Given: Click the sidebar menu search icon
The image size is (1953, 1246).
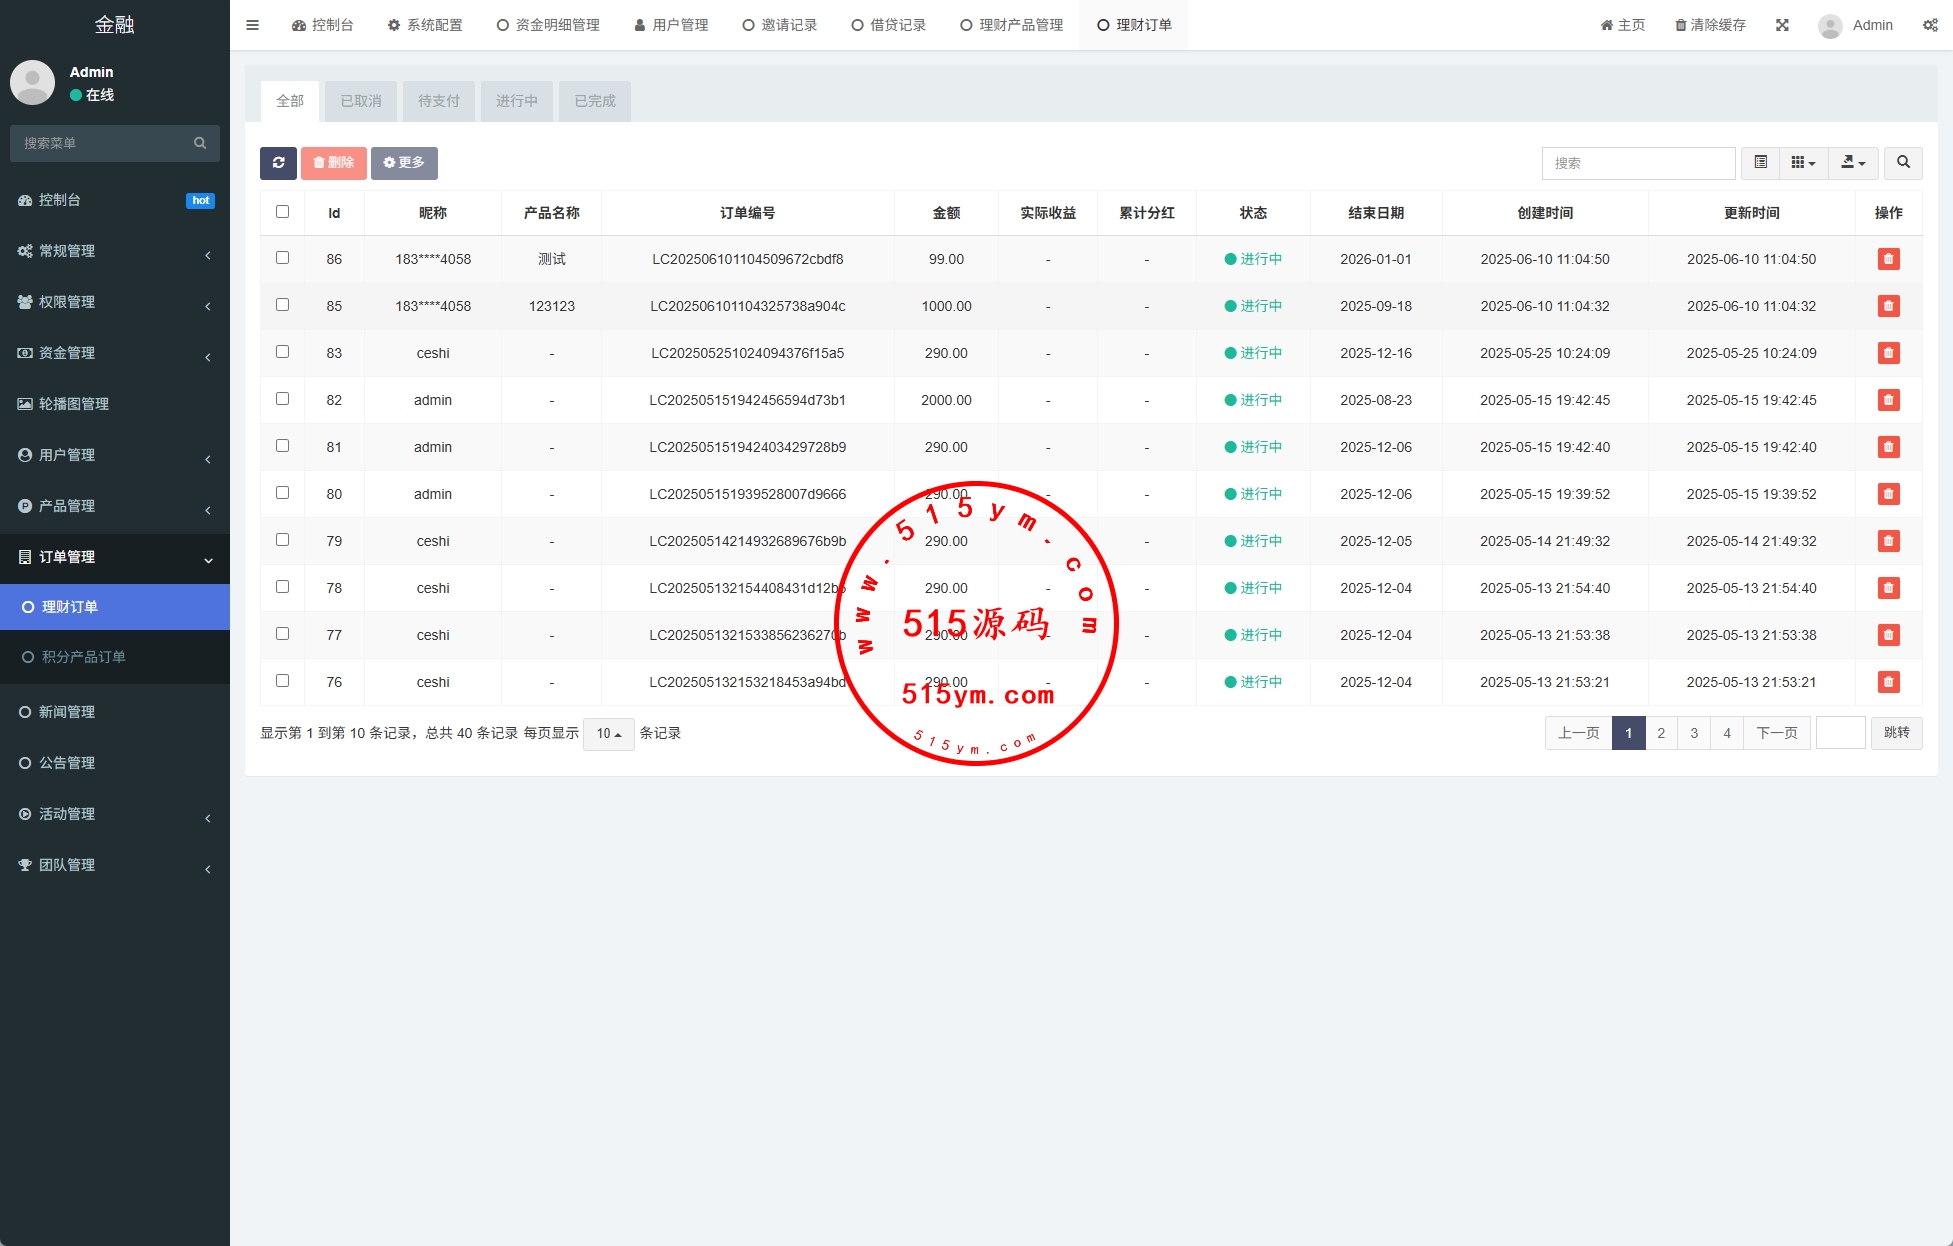Looking at the screenshot, I should [200, 143].
